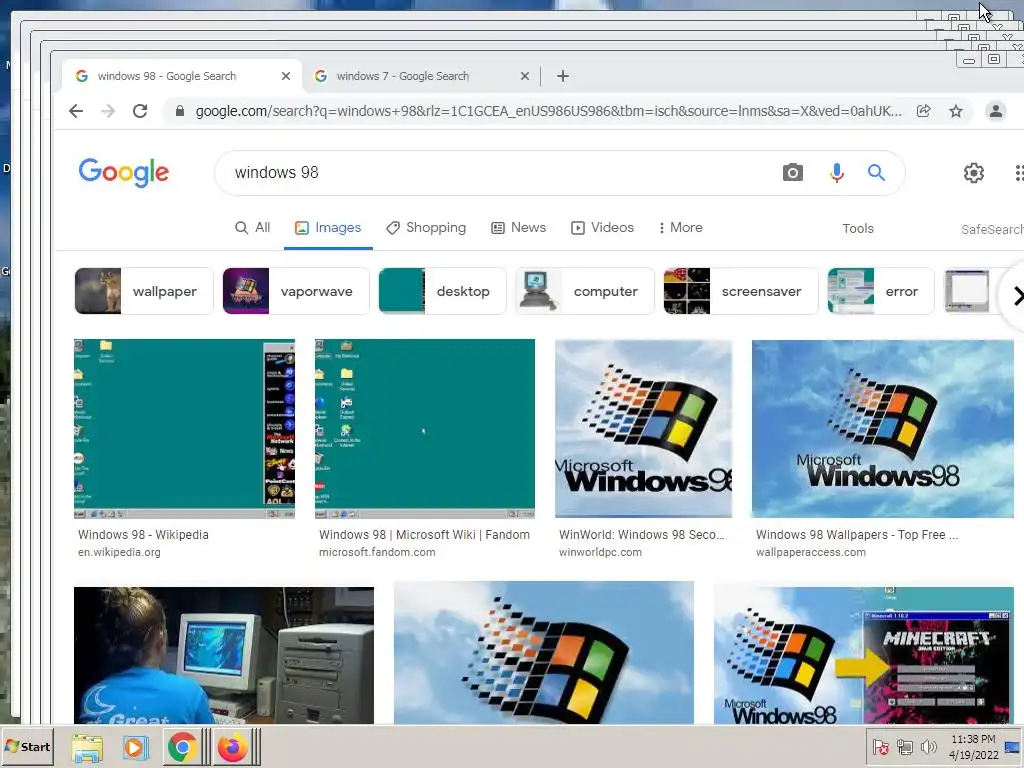Open the thumbnail of woman at old computer

(x=223, y=655)
